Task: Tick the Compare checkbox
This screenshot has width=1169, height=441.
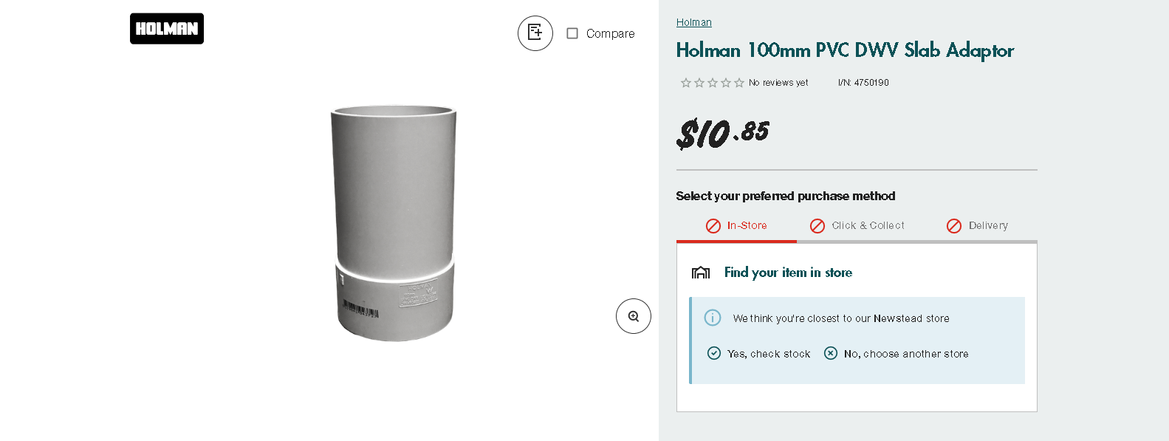Action: click(x=572, y=33)
